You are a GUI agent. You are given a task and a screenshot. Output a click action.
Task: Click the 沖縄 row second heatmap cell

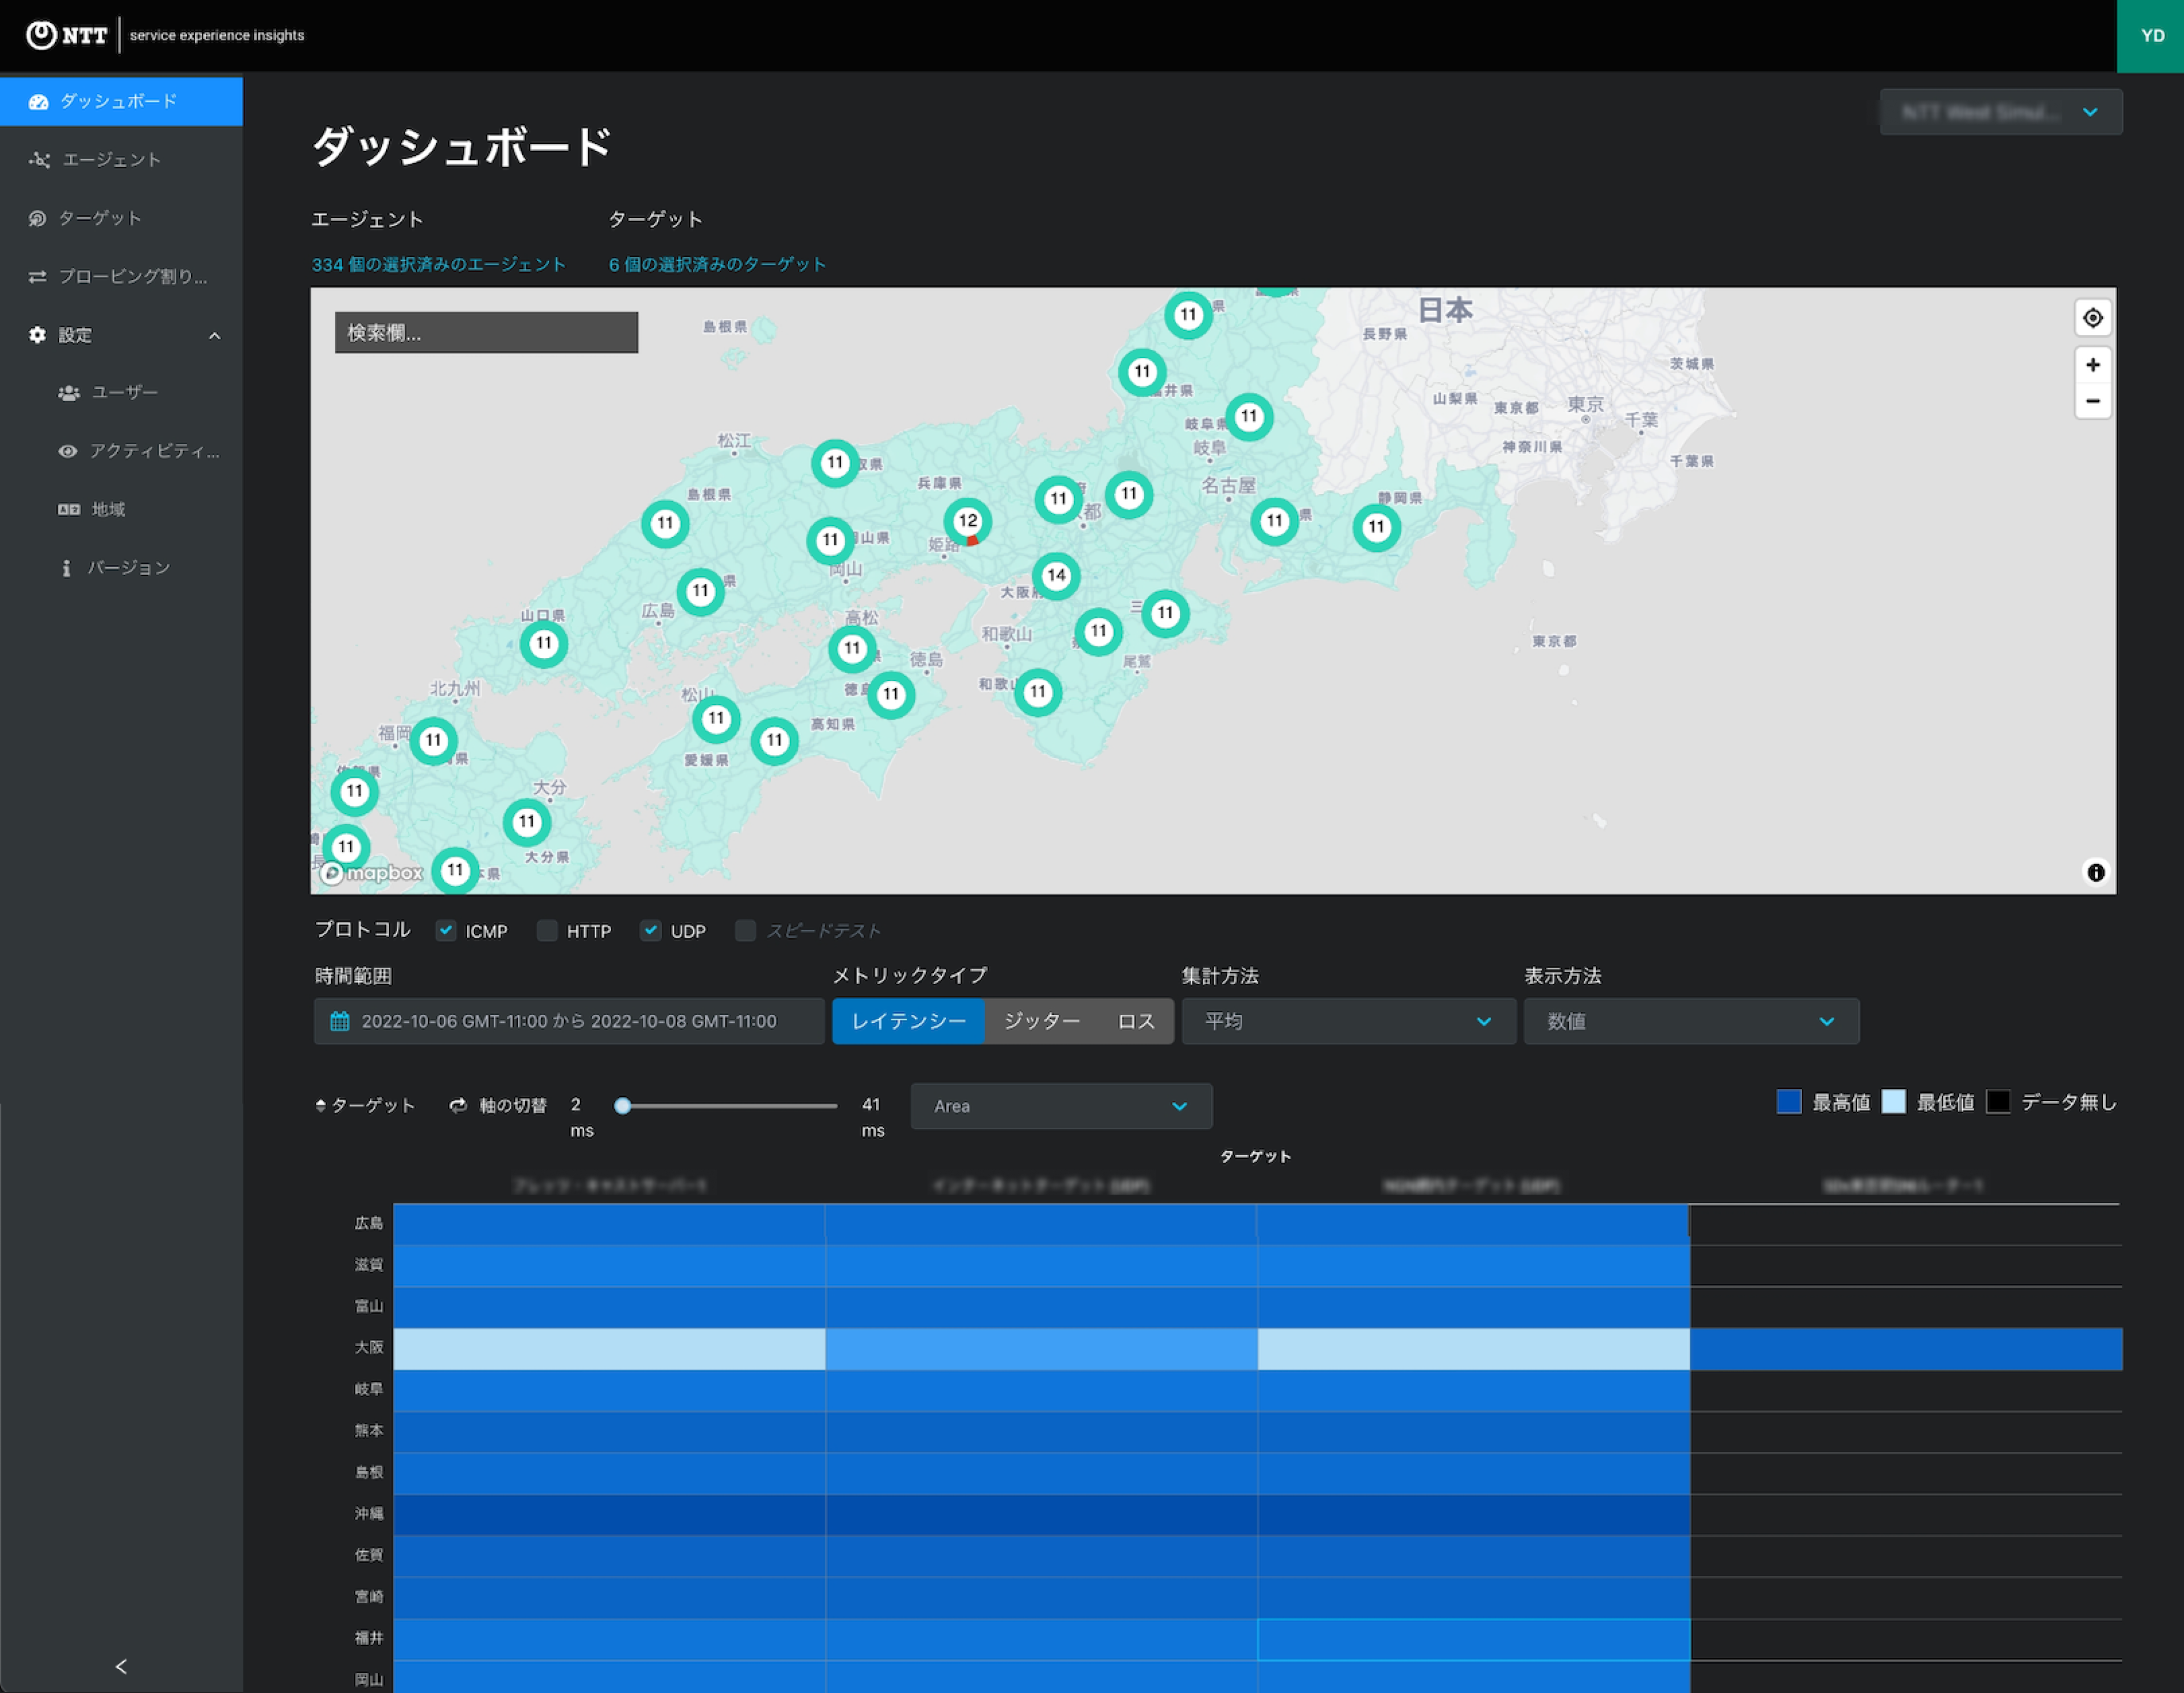point(1041,1514)
